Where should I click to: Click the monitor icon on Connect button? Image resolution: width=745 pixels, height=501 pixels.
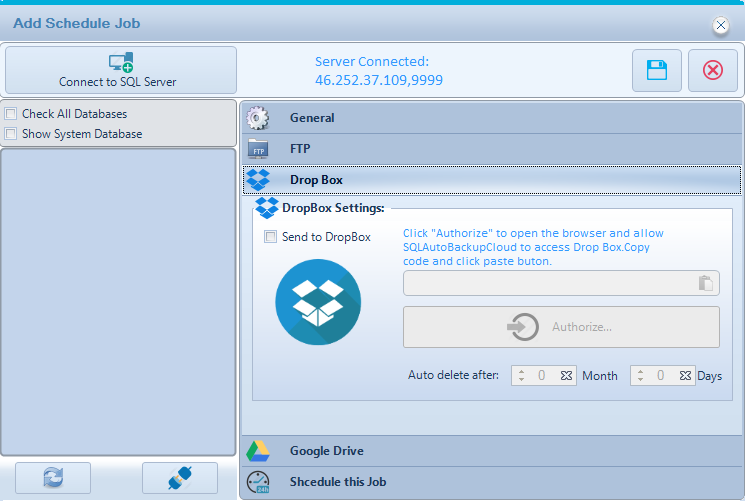[121, 62]
